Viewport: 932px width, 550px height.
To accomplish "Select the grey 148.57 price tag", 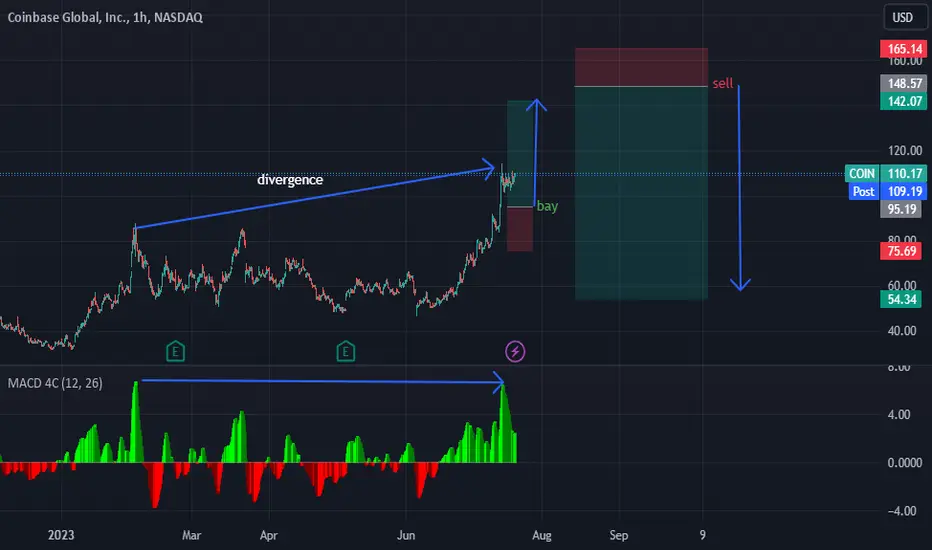I will (904, 83).
